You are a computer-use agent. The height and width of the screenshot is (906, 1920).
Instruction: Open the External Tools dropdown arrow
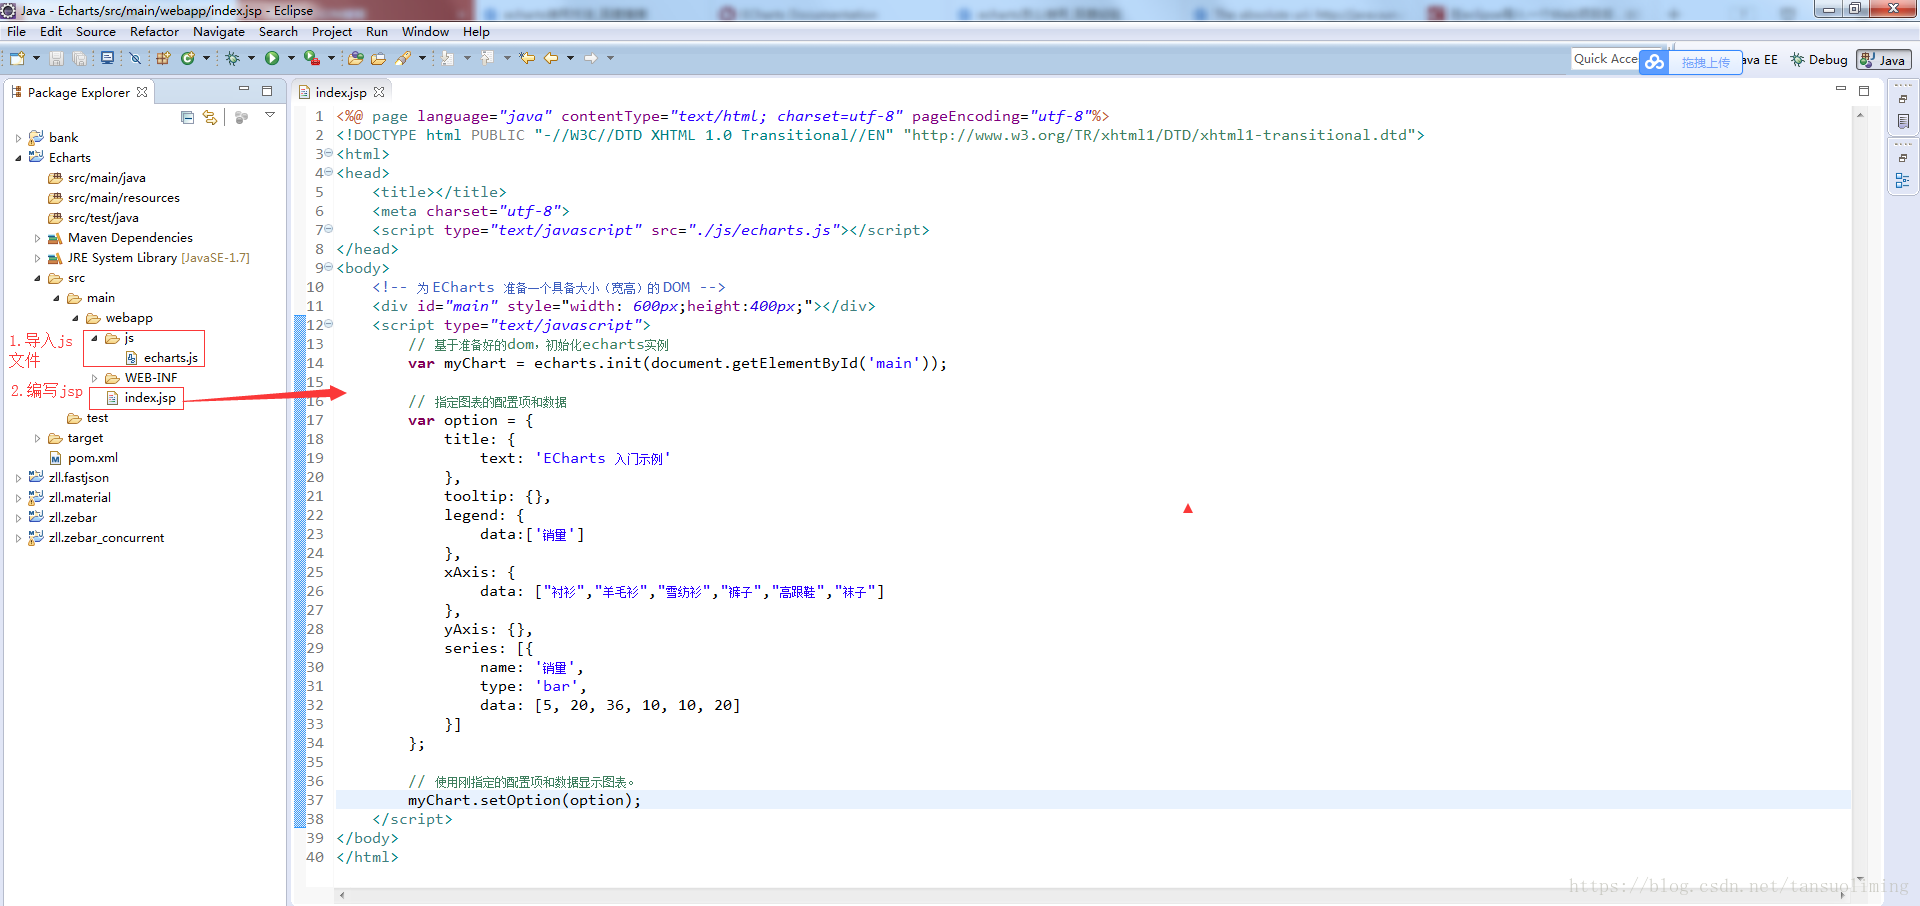331,59
